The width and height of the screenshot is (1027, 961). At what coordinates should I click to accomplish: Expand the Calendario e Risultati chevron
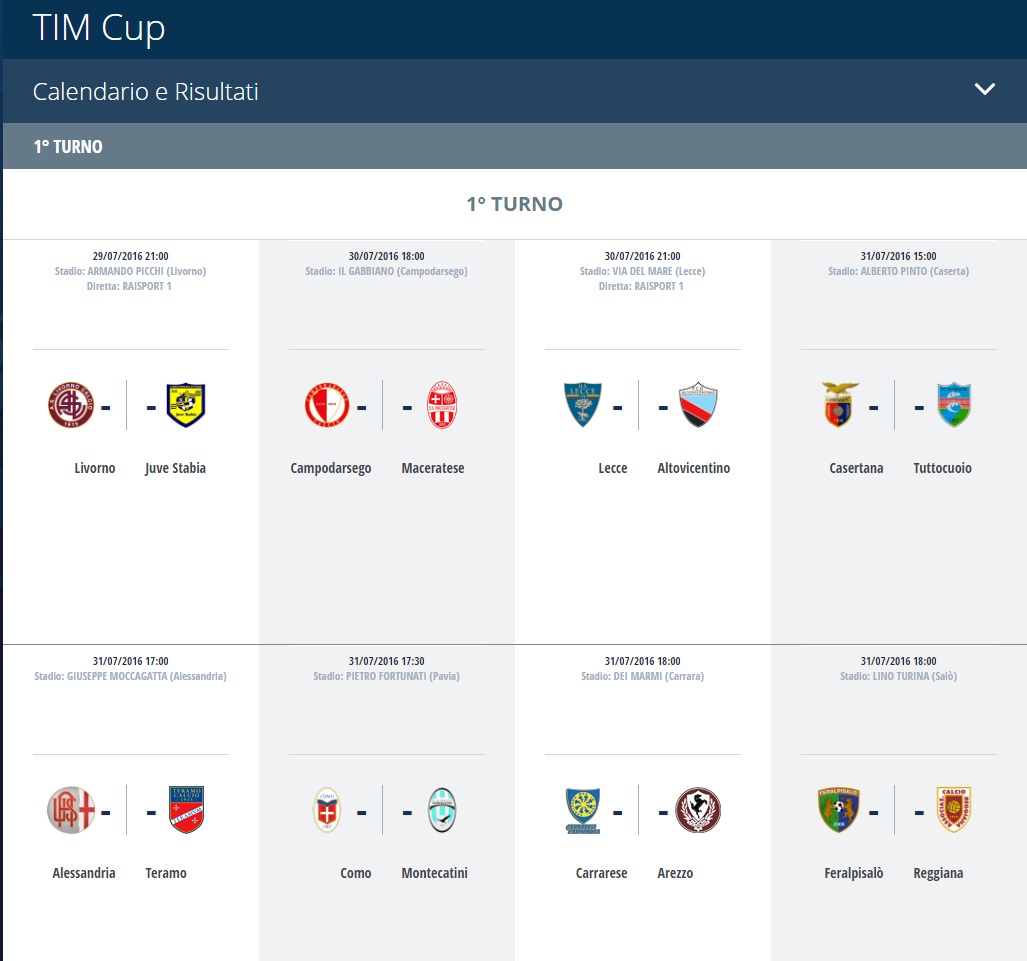[x=985, y=89]
